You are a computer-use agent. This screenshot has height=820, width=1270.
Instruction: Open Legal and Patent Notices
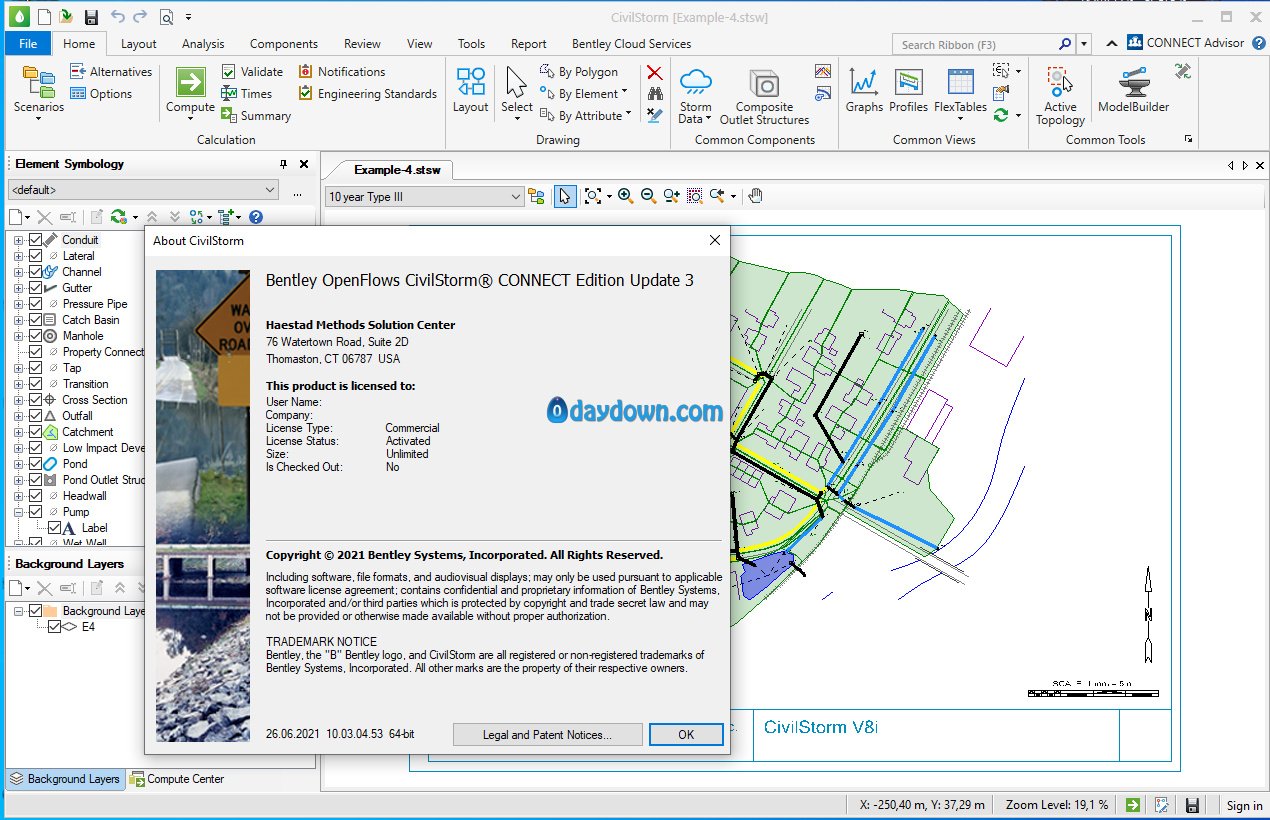pyautogui.click(x=547, y=735)
